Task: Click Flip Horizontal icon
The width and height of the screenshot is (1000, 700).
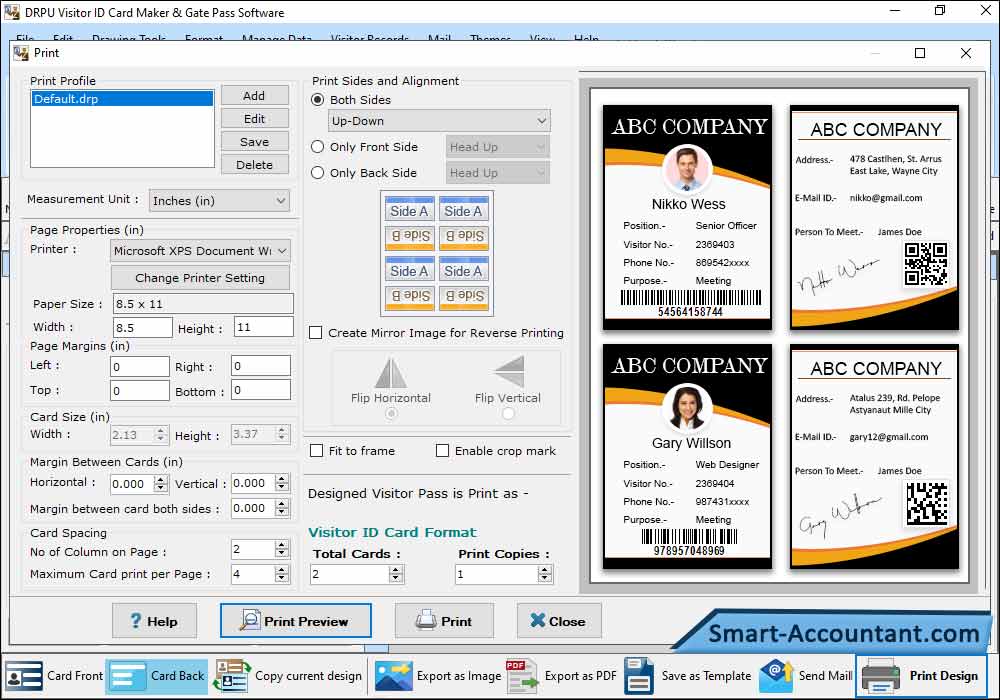Action: pyautogui.click(x=391, y=372)
